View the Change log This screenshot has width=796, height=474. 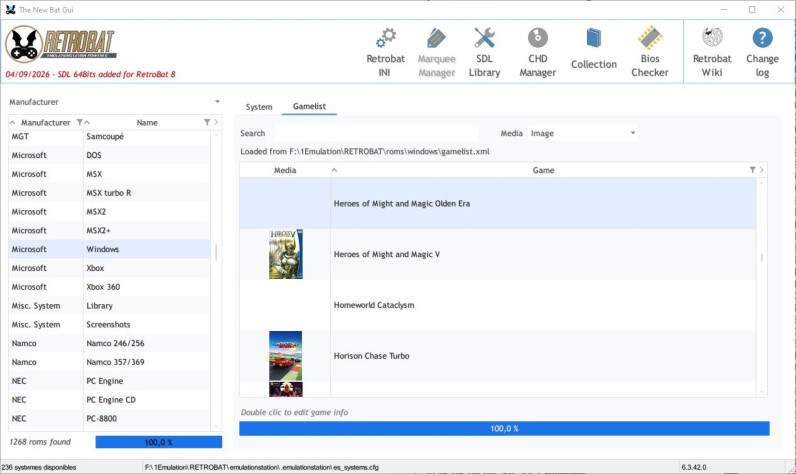point(762,53)
